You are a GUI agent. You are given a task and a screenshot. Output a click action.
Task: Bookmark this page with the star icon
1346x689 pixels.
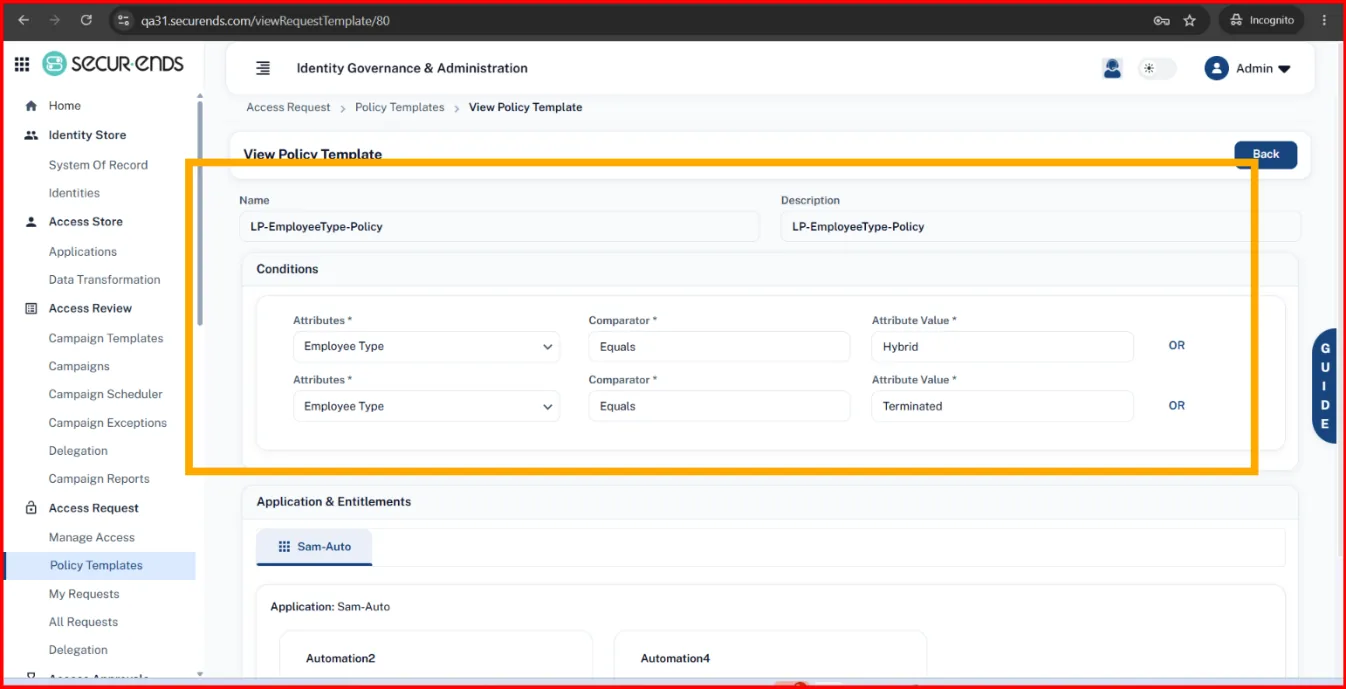1190,20
